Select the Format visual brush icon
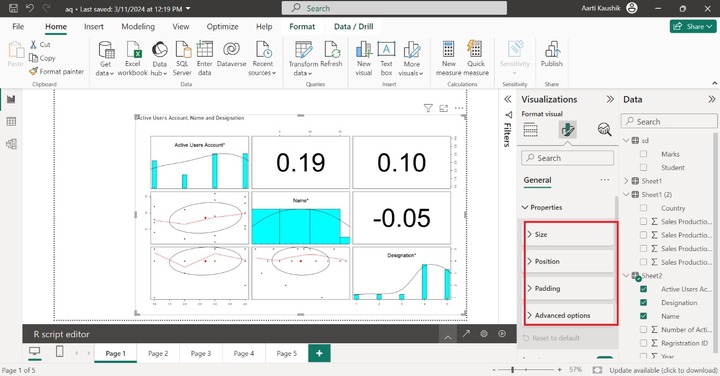720x376 pixels. pyautogui.click(x=568, y=130)
